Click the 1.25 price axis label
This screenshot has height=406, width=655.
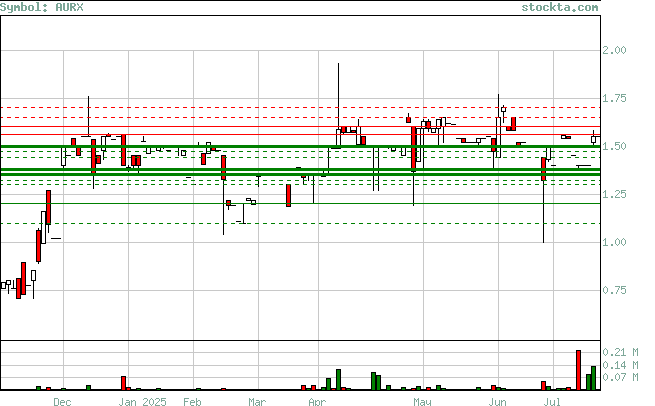coord(614,194)
